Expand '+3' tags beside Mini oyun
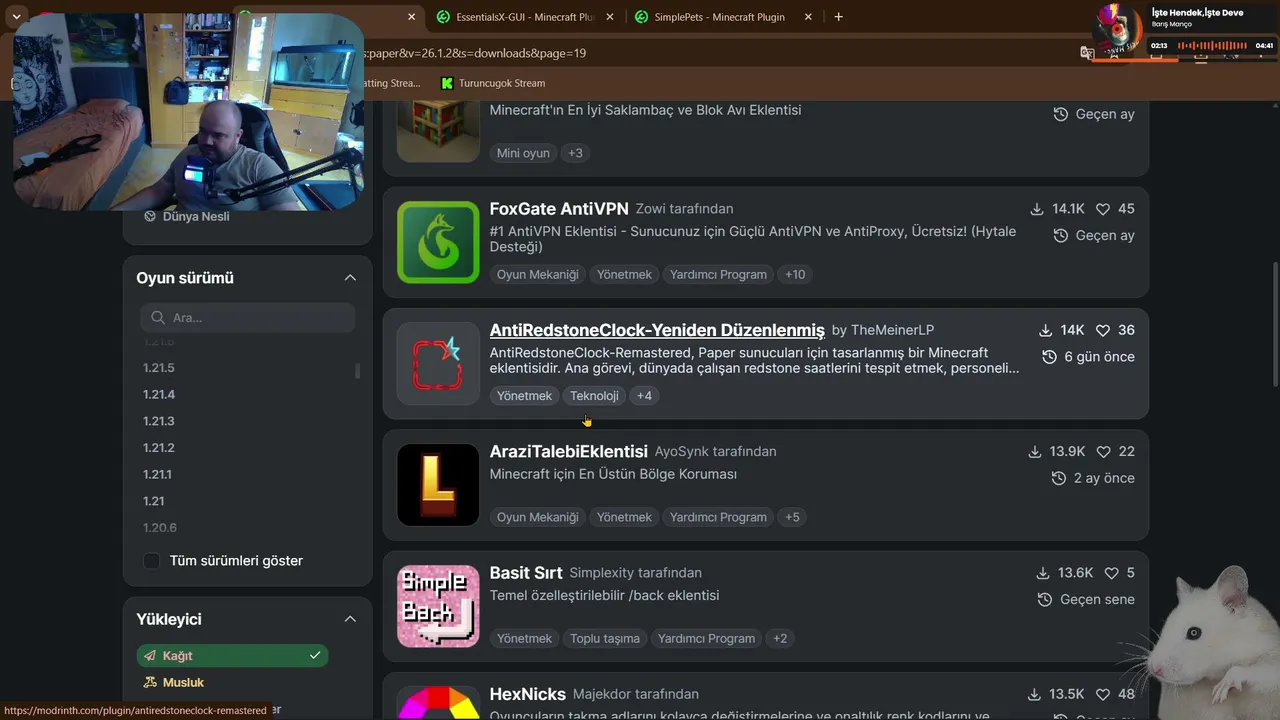The image size is (1280, 720). click(575, 153)
